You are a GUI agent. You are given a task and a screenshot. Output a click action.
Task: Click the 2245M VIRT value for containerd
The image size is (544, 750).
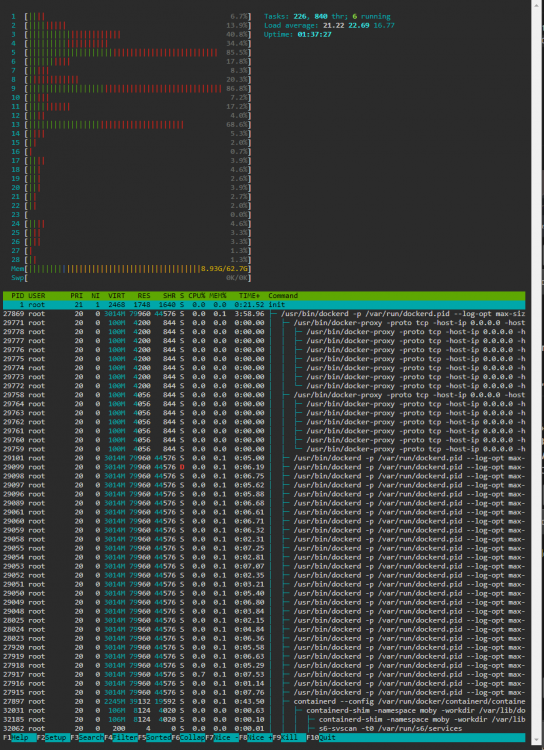[116, 701]
